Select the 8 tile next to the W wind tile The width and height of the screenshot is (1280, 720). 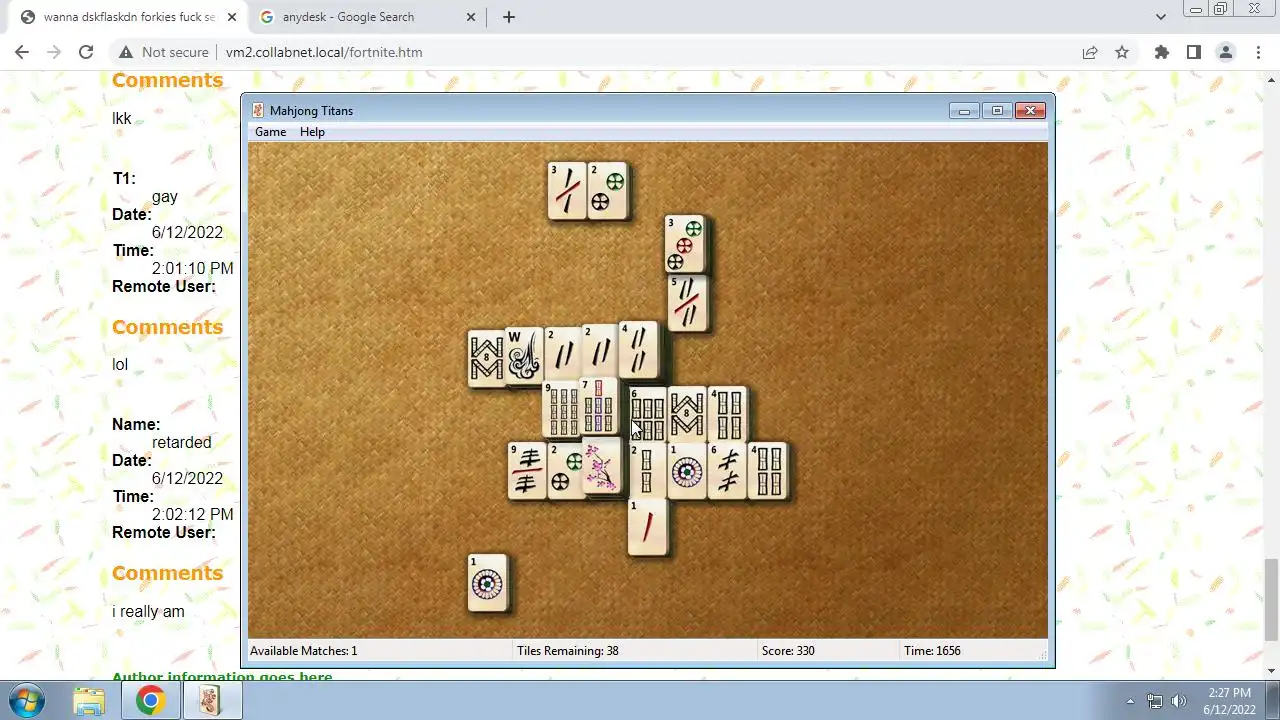(486, 358)
